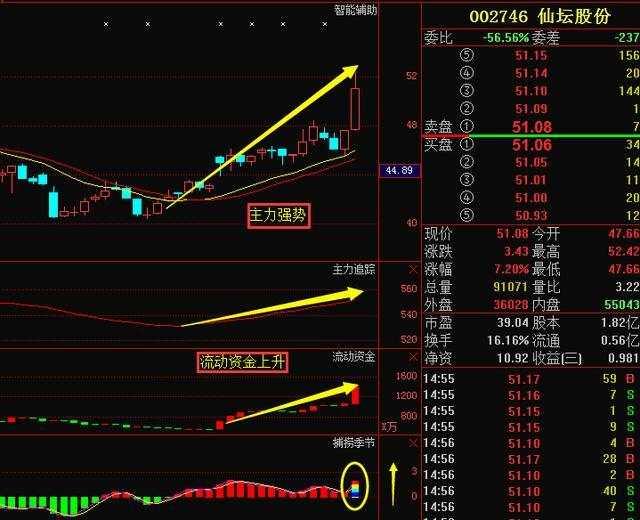Click the 总量 value 91071
The image size is (640, 520).
[511, 287]
